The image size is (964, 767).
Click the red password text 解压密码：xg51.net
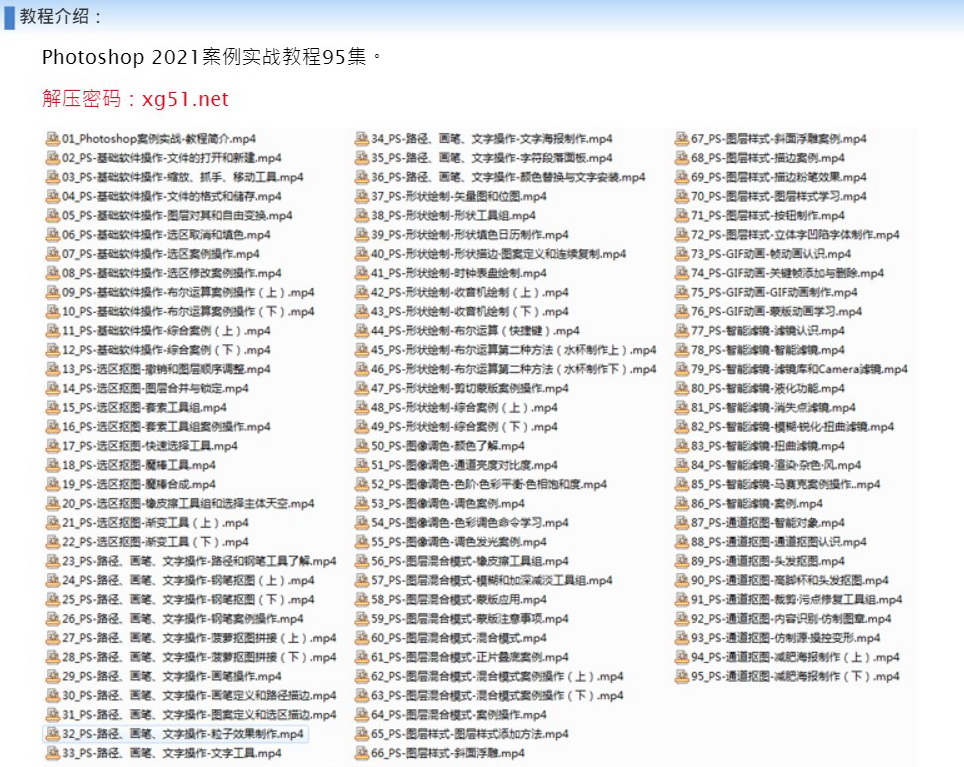(135, 98)
